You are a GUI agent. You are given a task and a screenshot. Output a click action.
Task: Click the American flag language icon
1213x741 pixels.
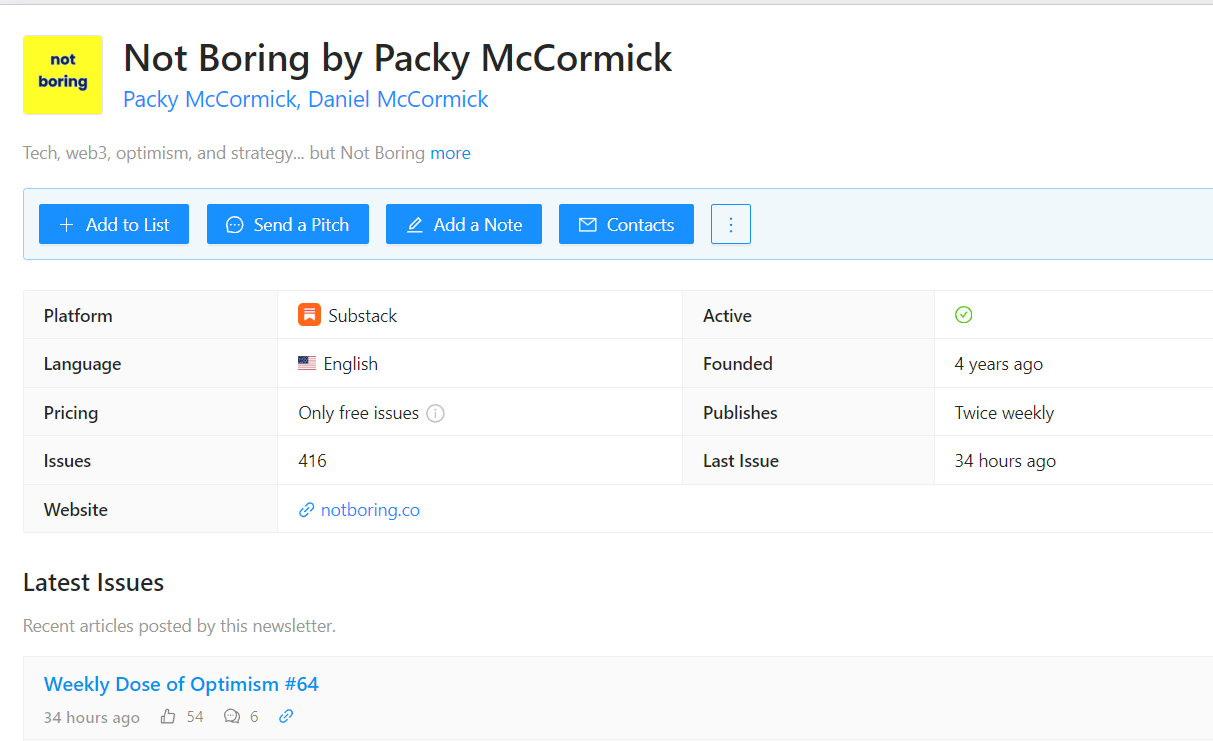pyautogui.click(x=306, y=362)
